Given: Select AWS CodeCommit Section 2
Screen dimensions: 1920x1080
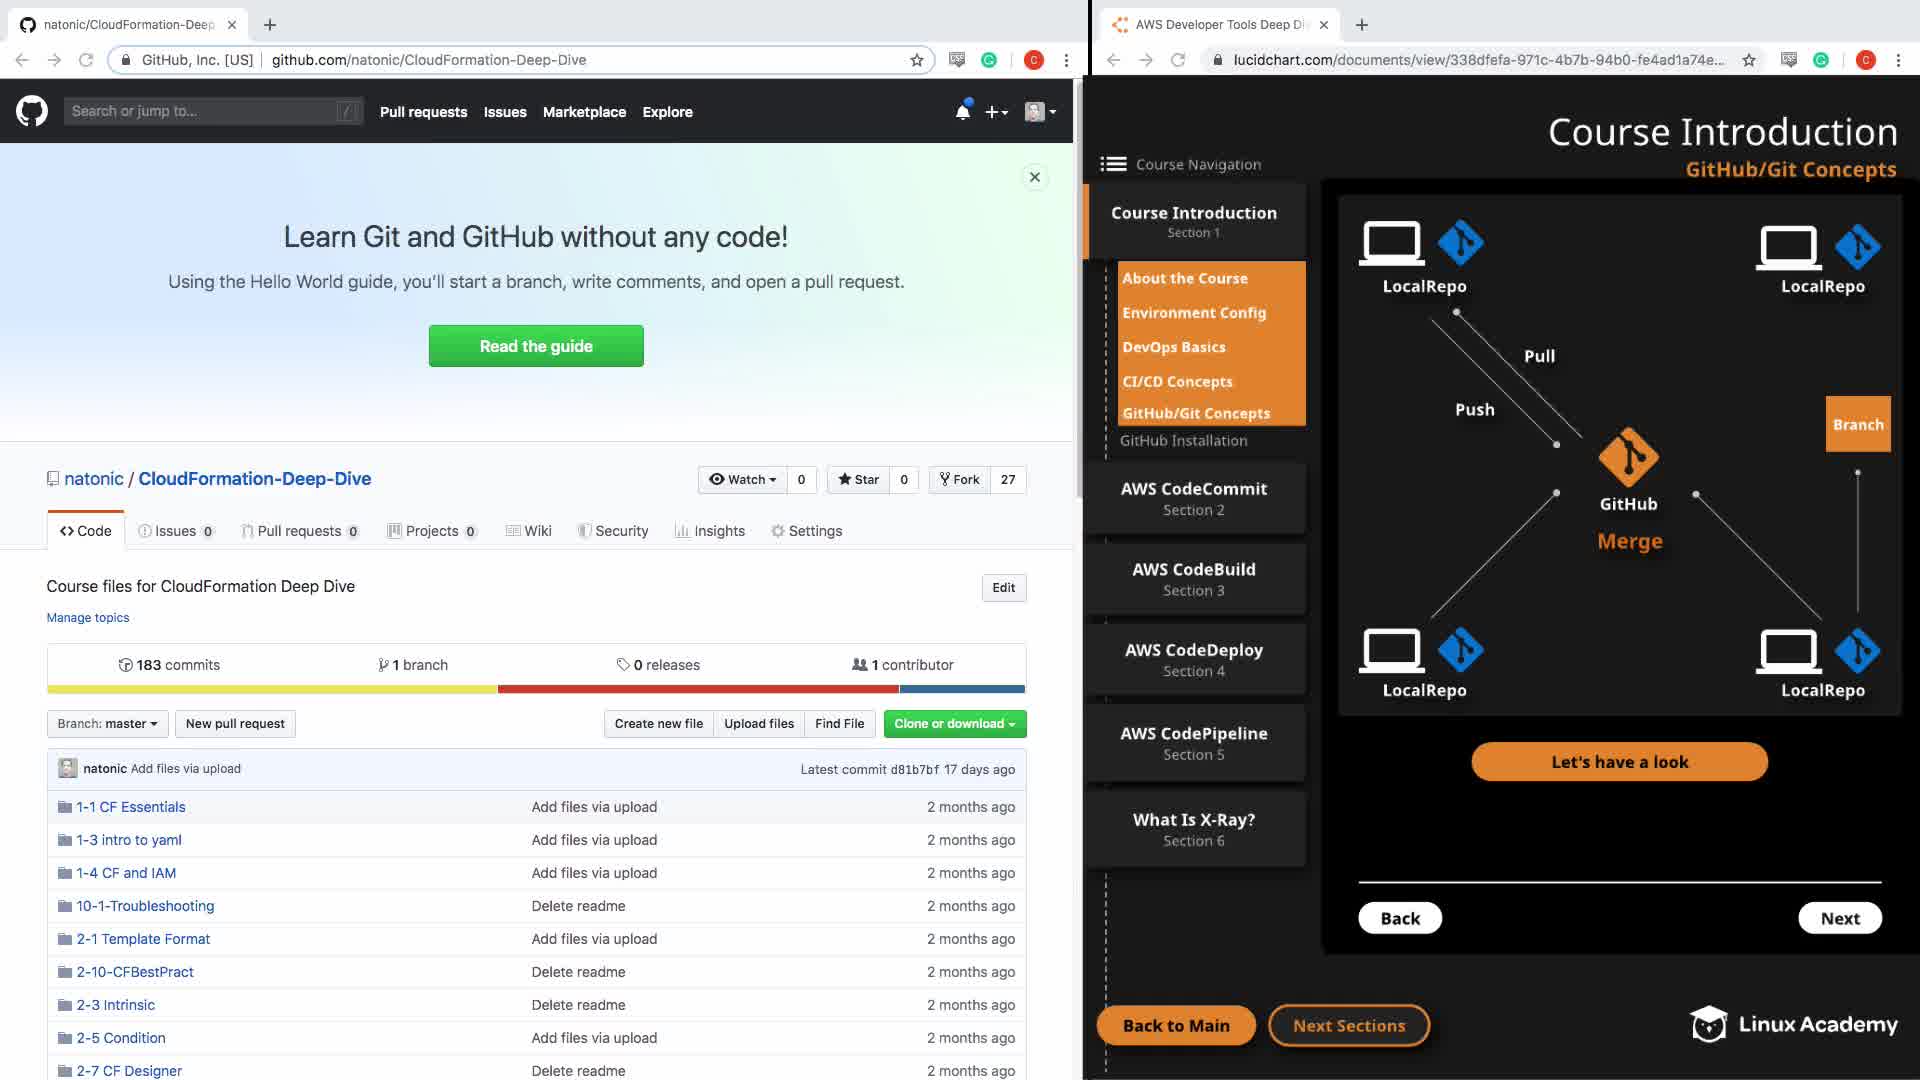Looking at the screenshot, I should coord(1193,498).
